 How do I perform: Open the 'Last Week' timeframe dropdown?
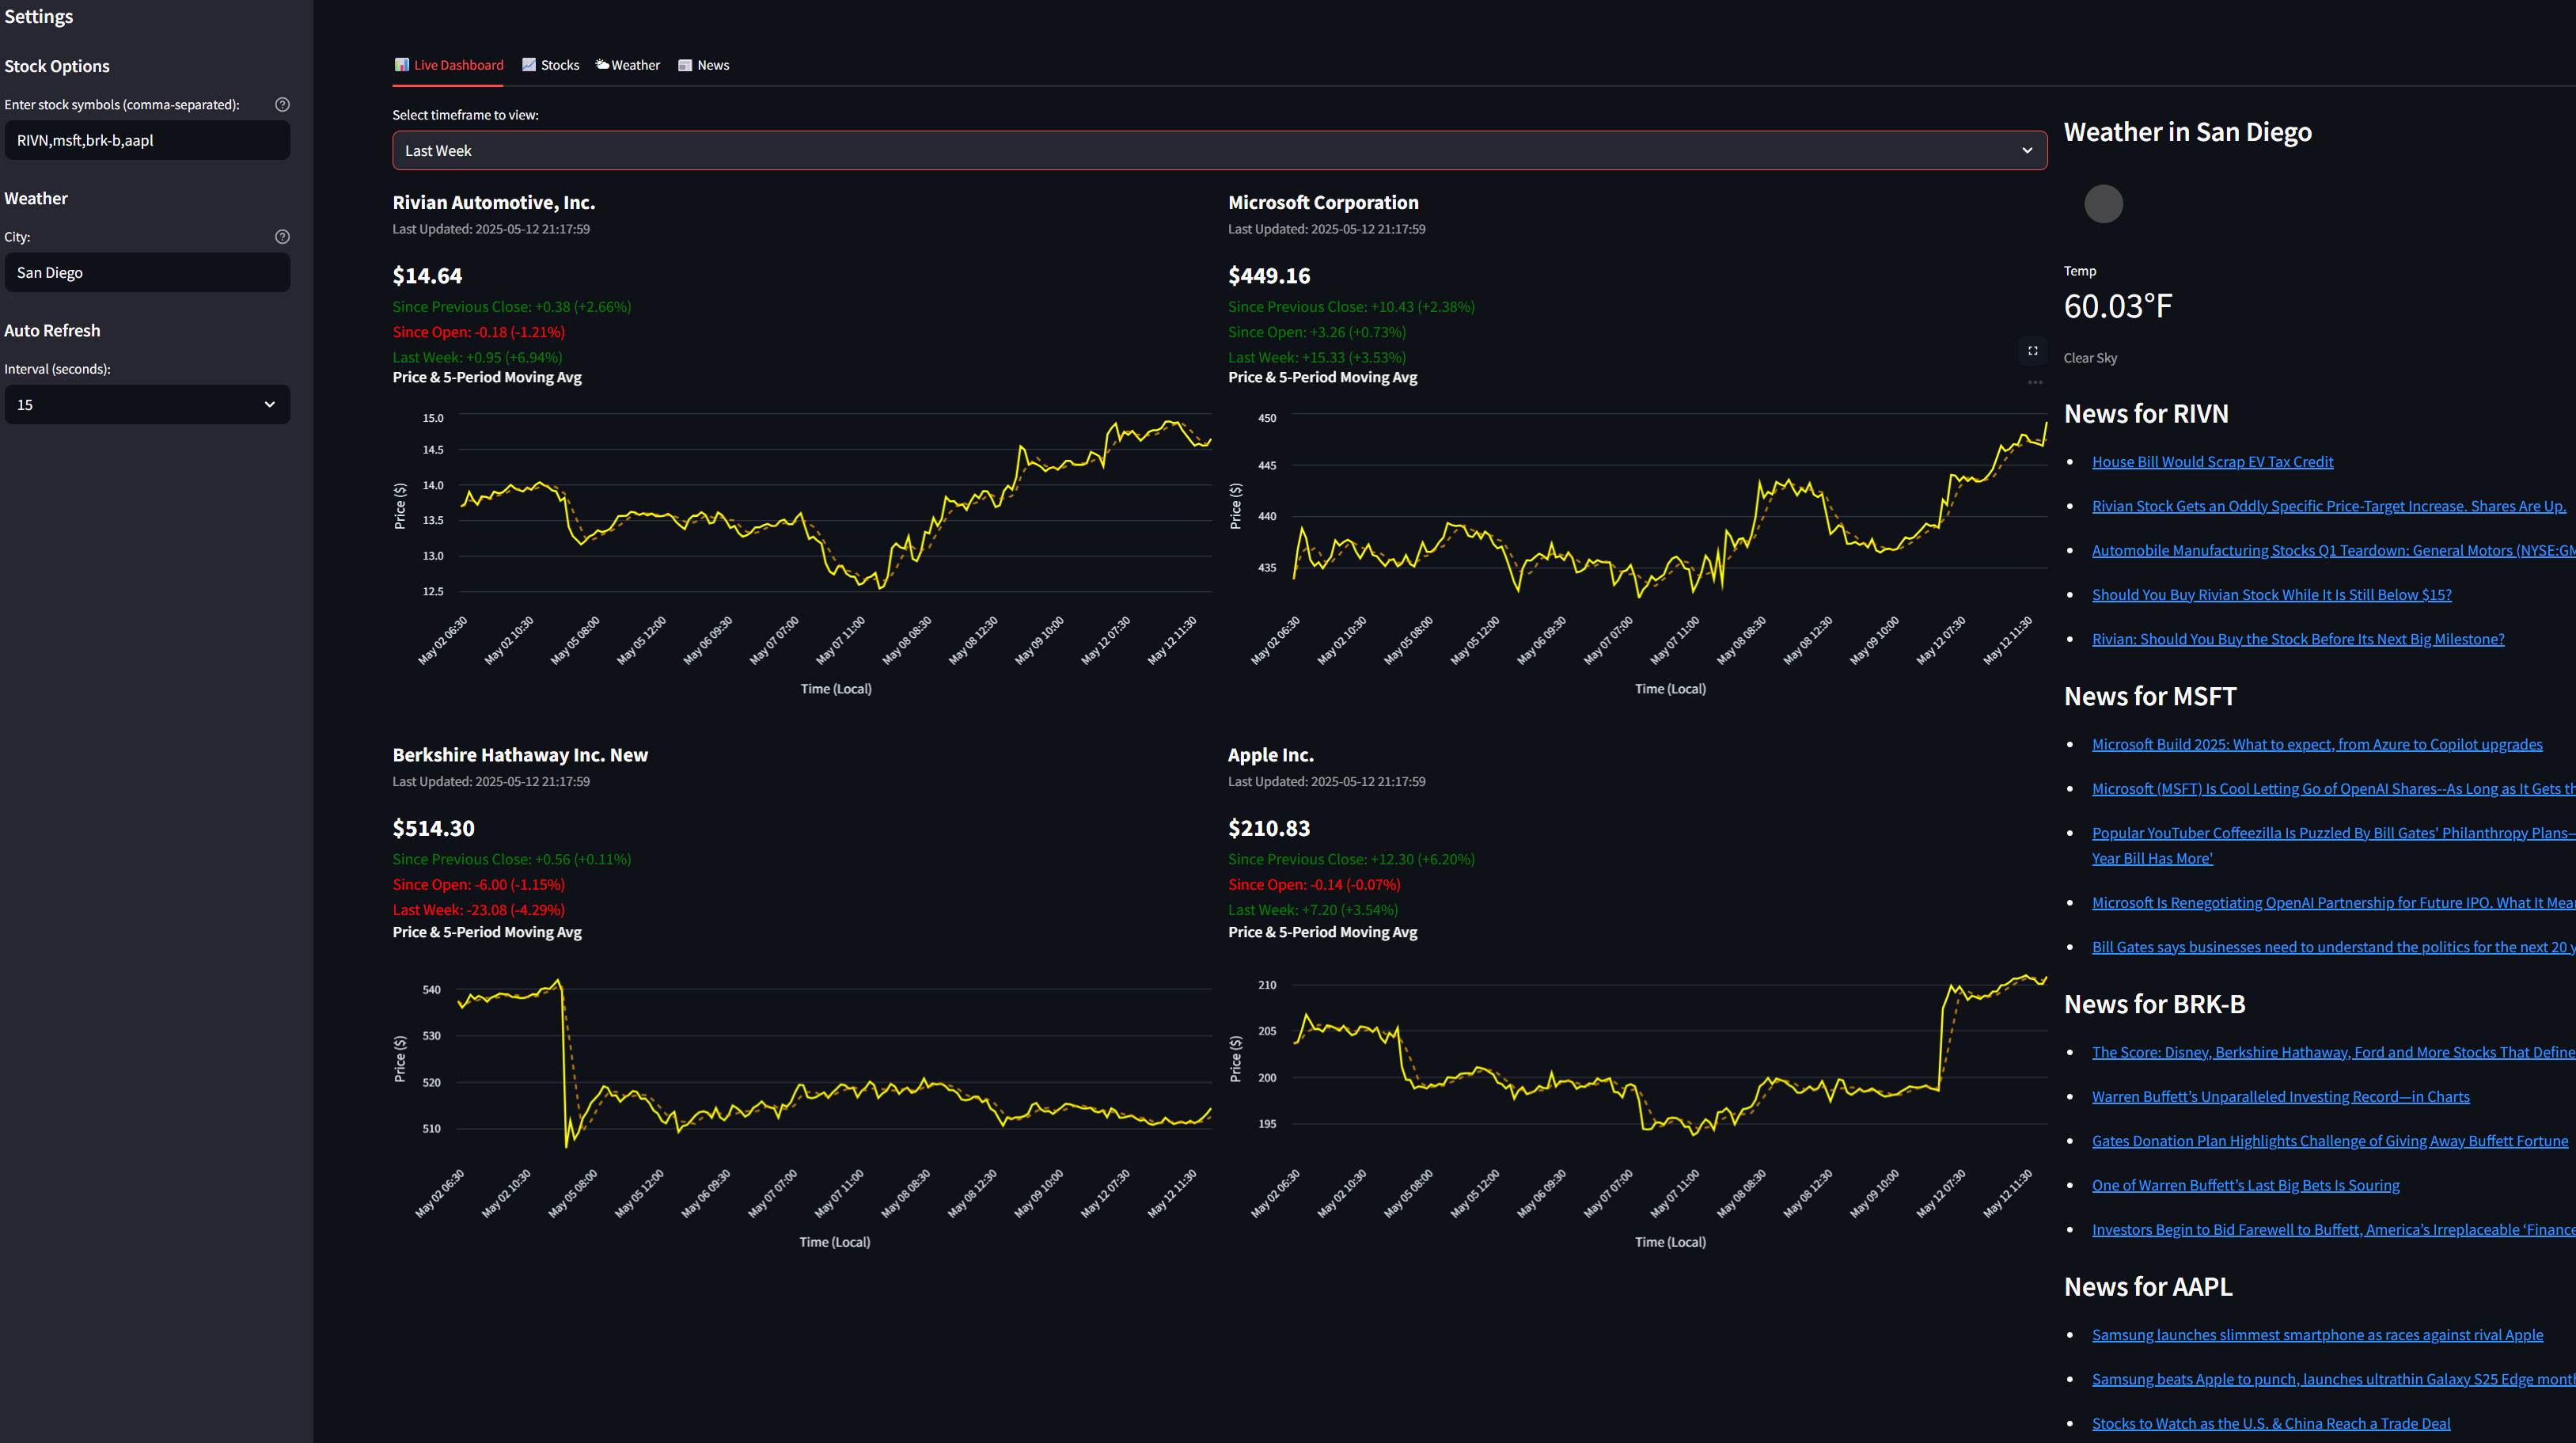click(1219, 150)
